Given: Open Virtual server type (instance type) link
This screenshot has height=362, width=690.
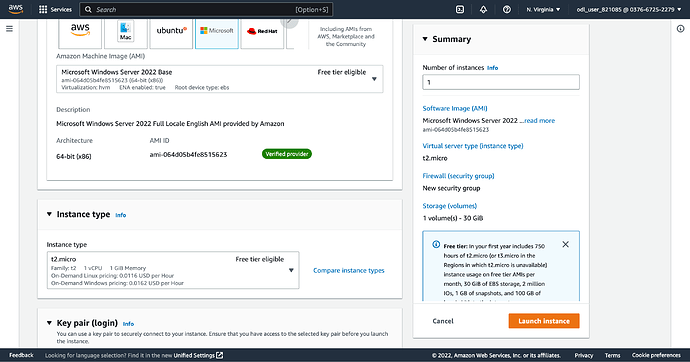Looking at the screenshot, I should 473,146.
